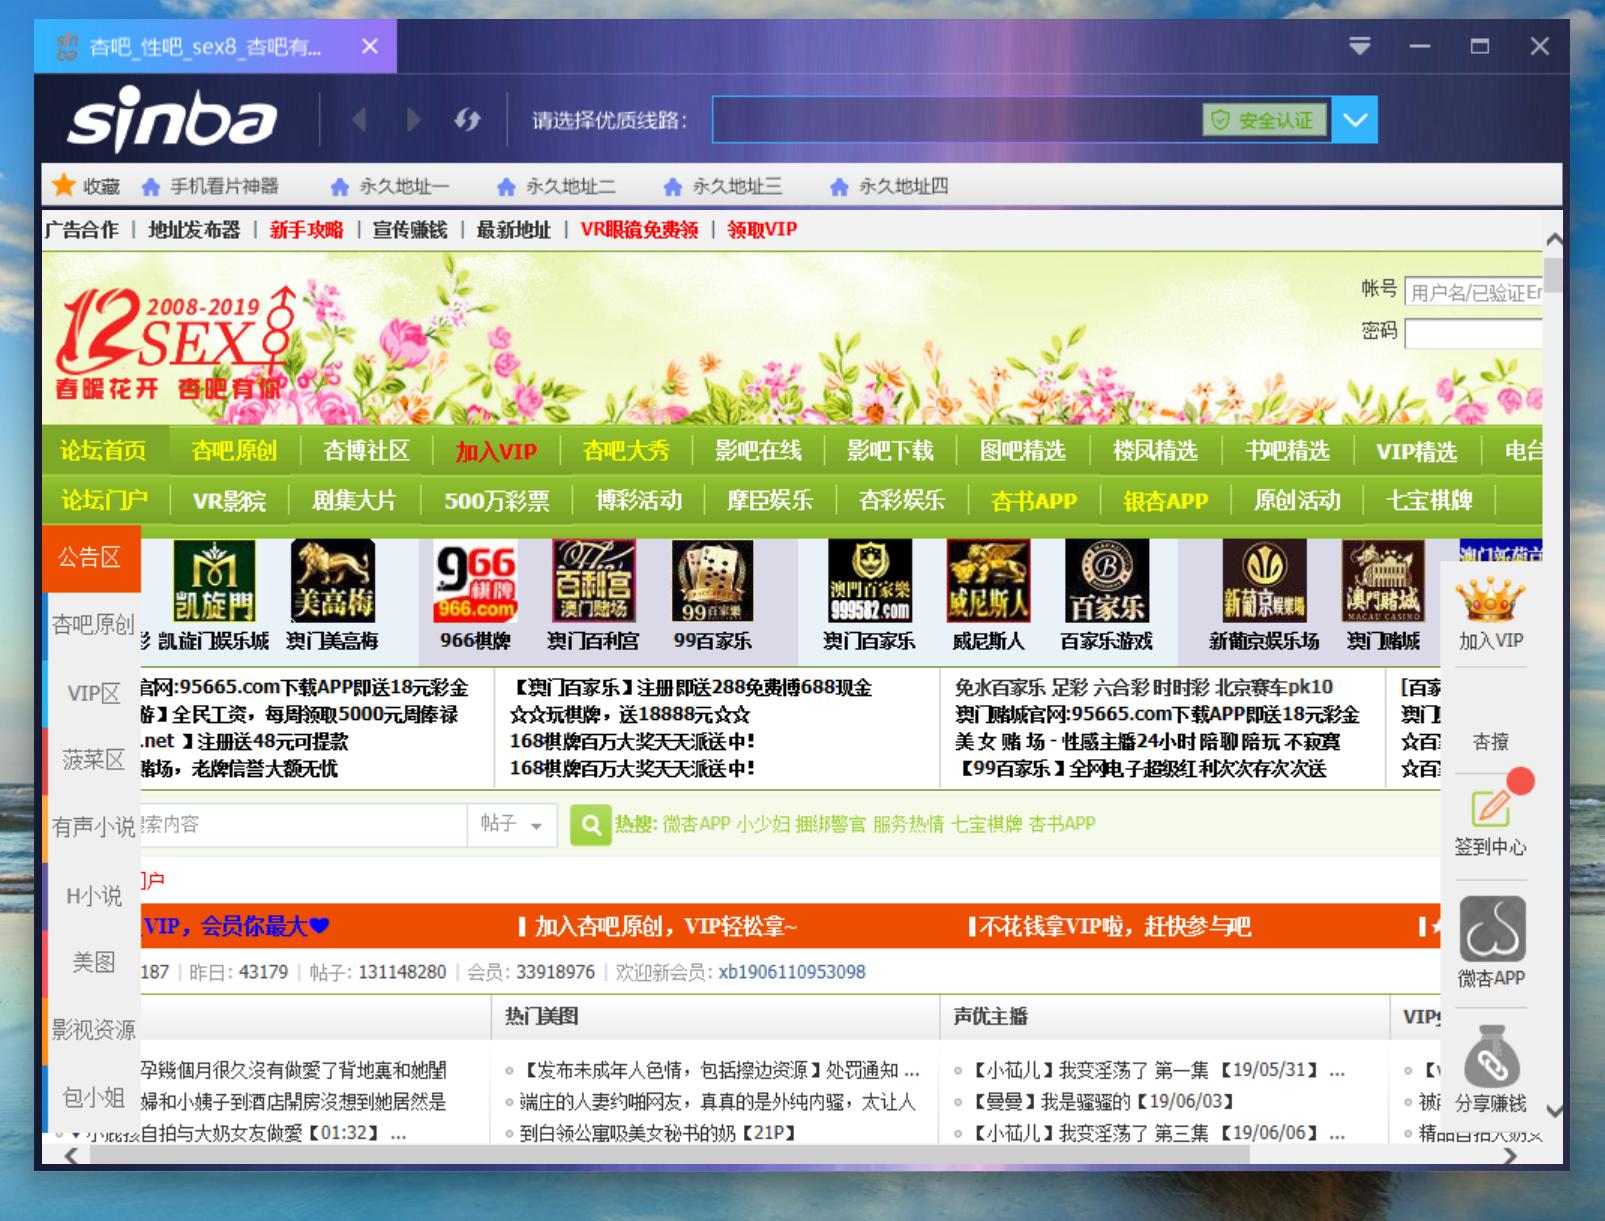Click the 澳门美高梅 lion logo icon
1605x1221 pixels.
tap(333, 581)
